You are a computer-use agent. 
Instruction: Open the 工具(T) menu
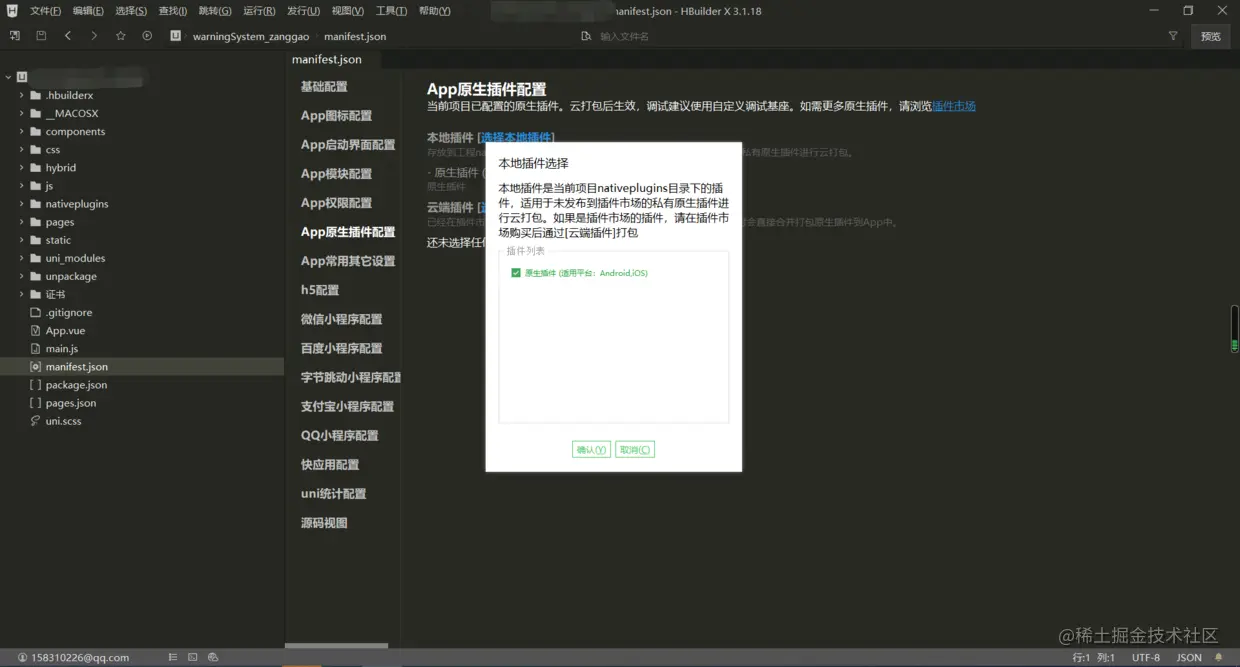tap(391, 11)
